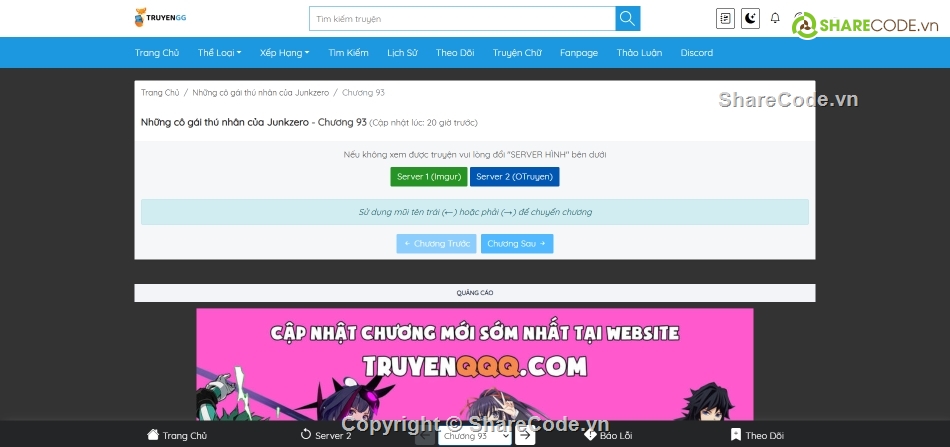Click the Chương Sau button
The image size is (950, 447).
click(516, 244)
